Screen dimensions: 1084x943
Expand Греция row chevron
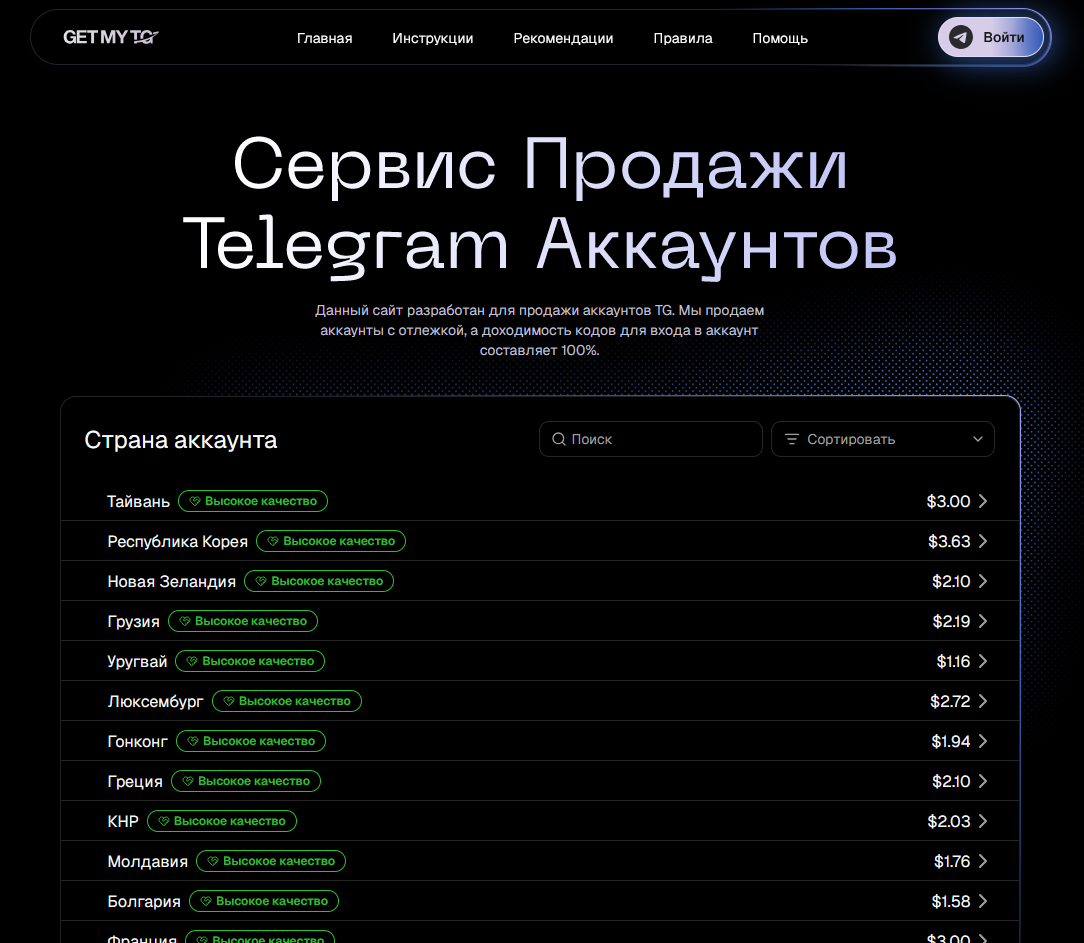(983, 781)
